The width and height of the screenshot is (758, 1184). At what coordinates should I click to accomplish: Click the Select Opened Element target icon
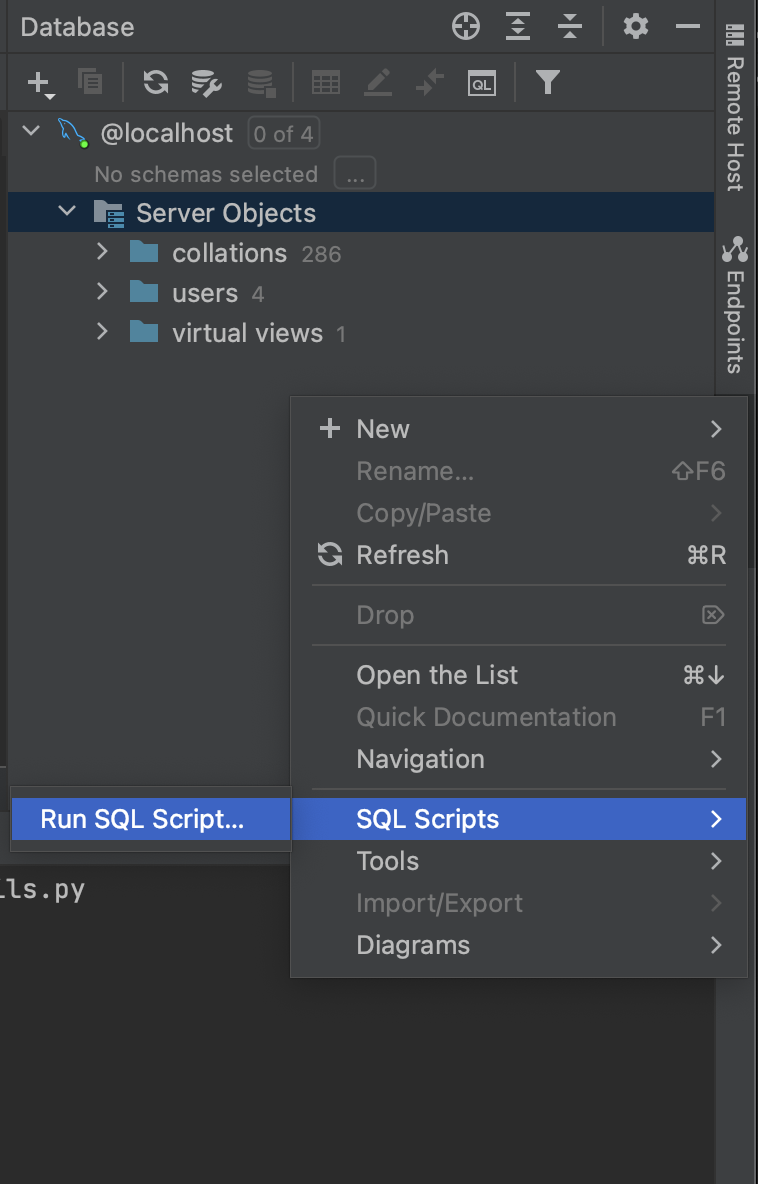pyautogui.click(x=467, y=27)
